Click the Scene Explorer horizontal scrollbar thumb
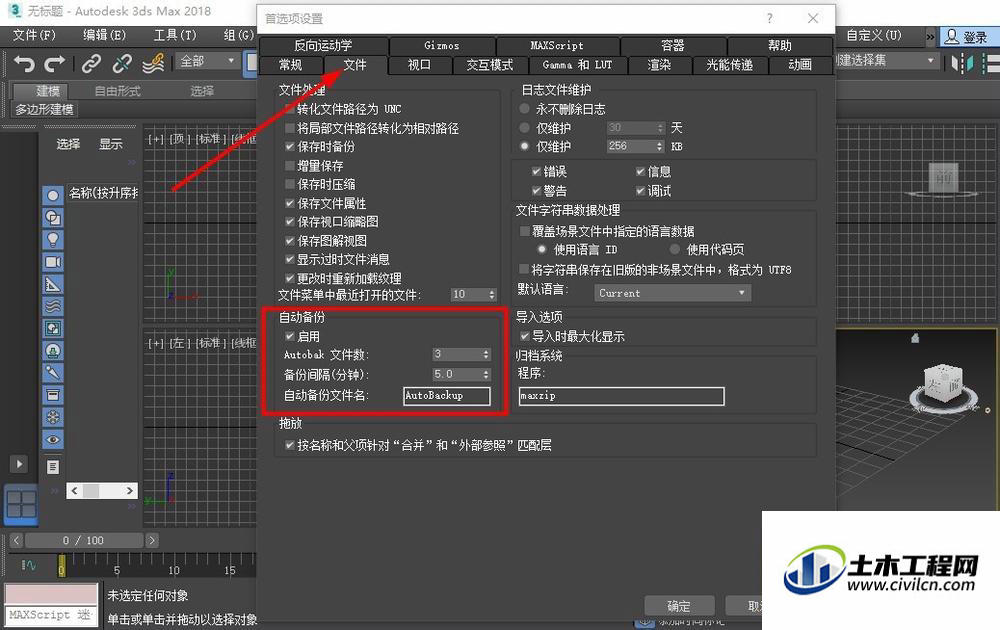 pyautogui.click(x=91, y=490)
